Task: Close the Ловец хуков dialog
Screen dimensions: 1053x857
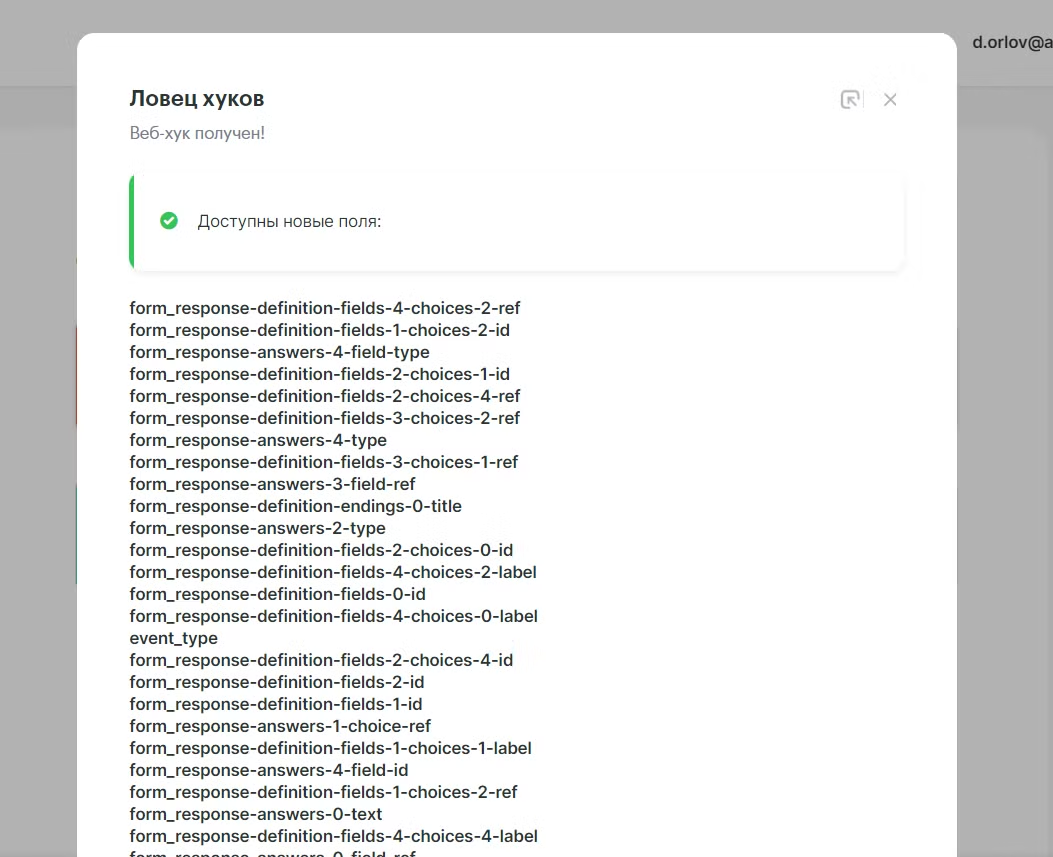Action: [890, 99]
